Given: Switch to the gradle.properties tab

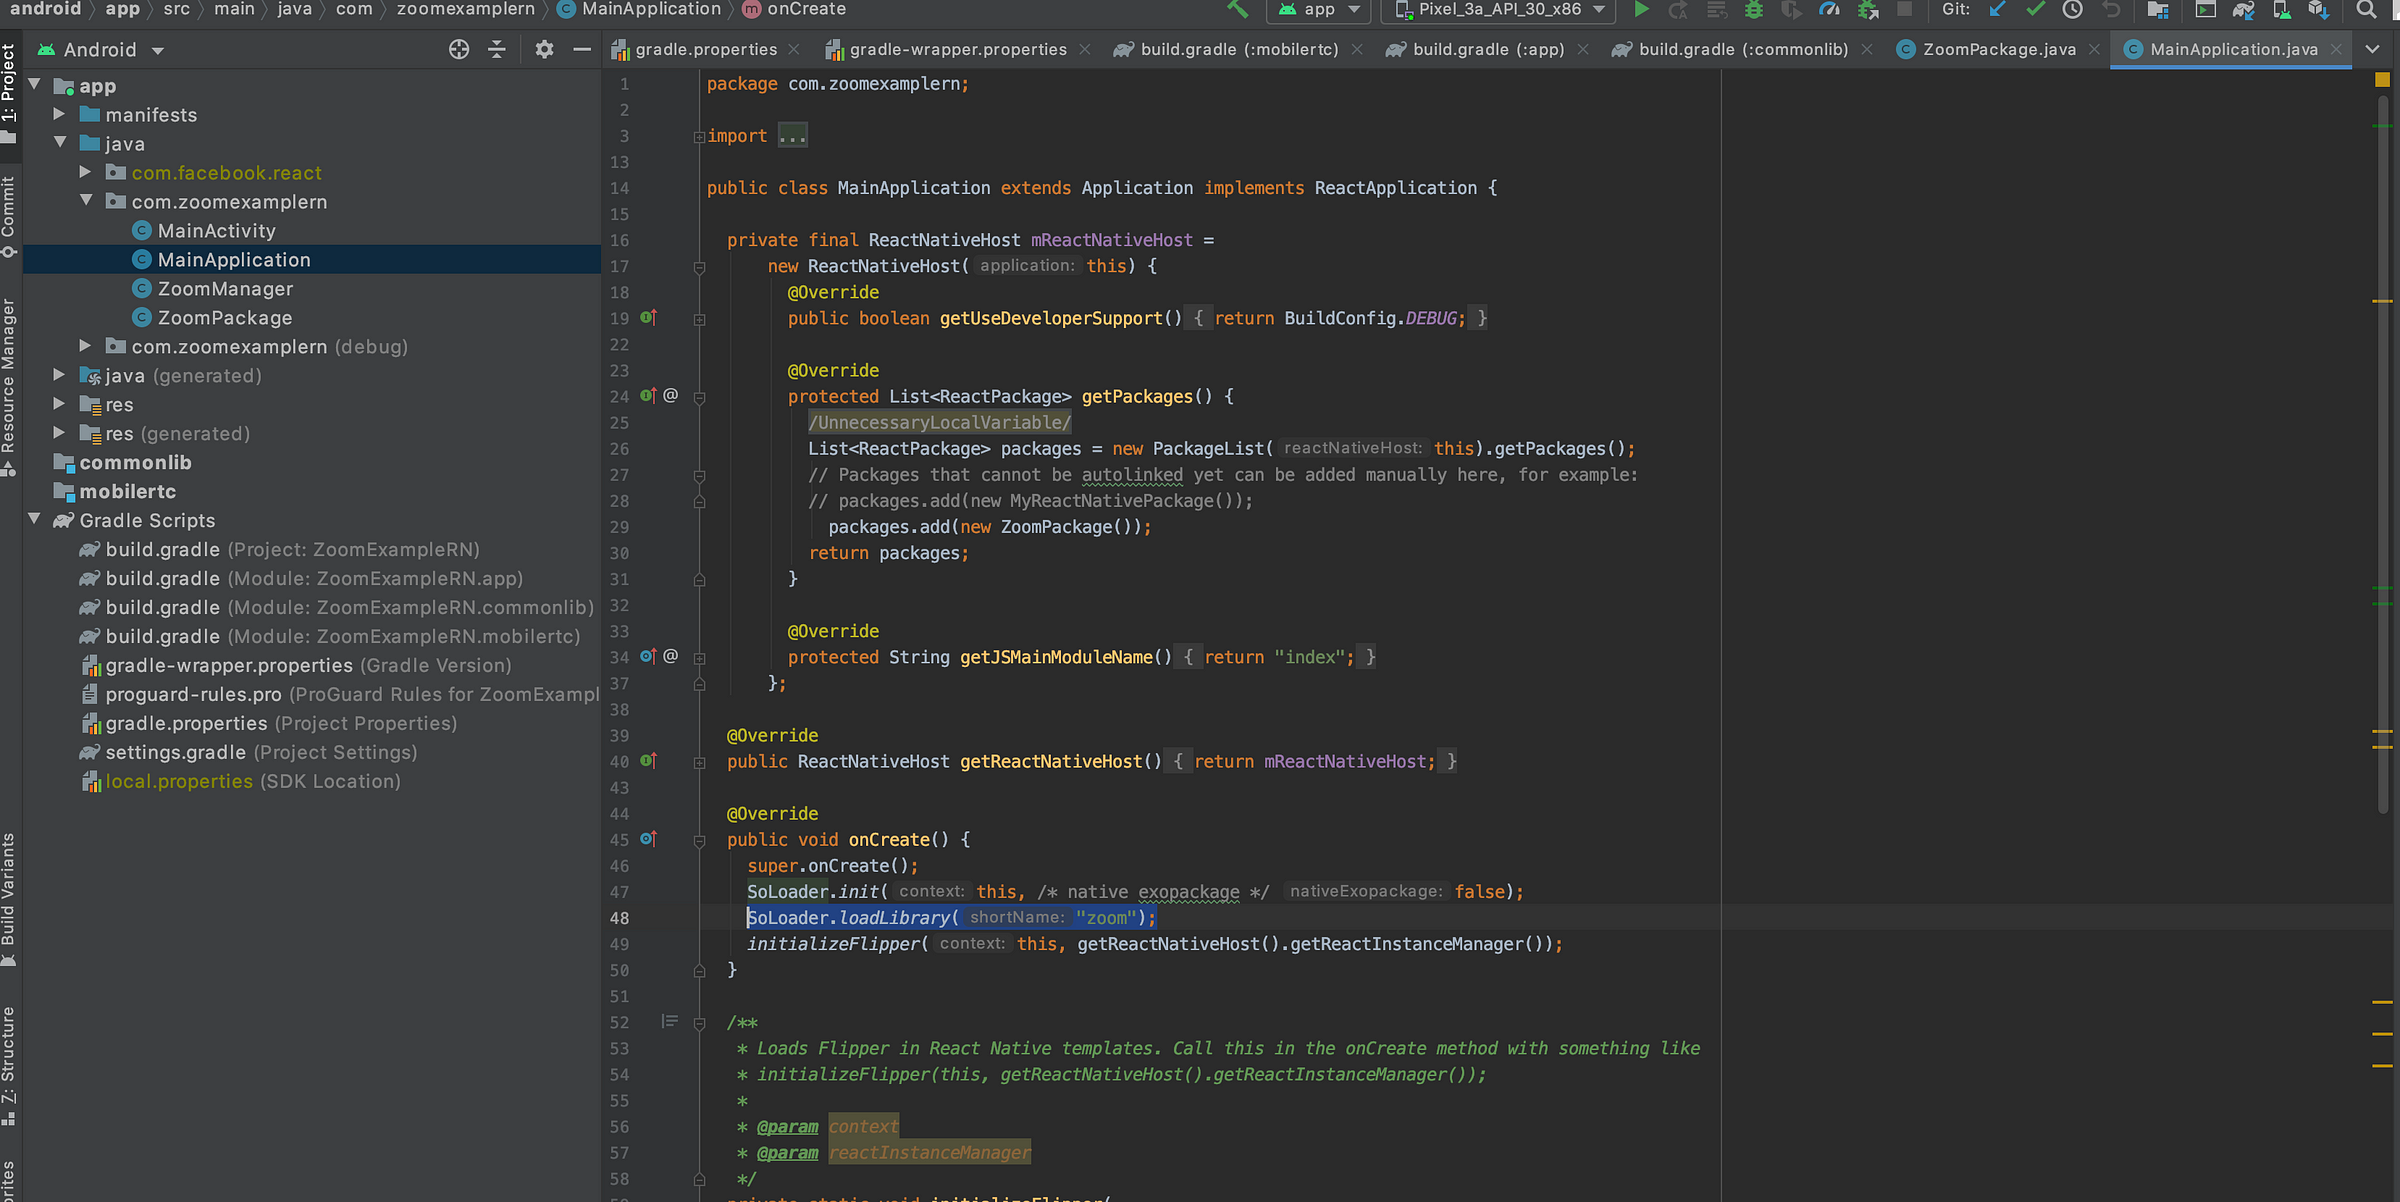Looking at the screenshot, I should (705, 49).
